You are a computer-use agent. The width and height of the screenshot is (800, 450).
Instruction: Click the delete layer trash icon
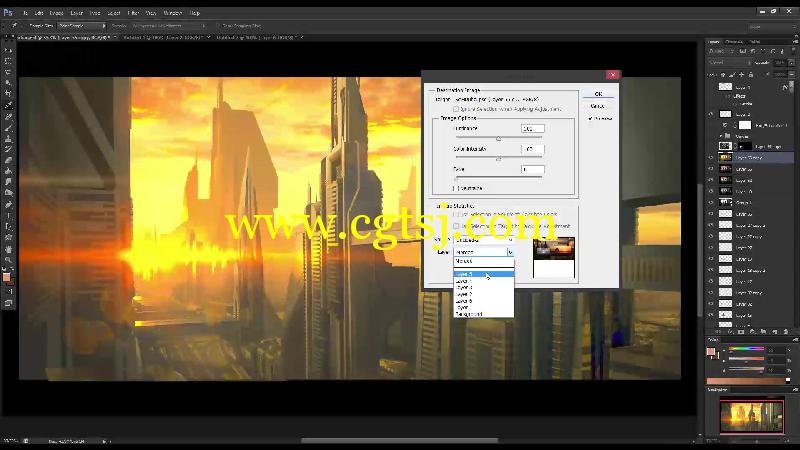(786, 332)
